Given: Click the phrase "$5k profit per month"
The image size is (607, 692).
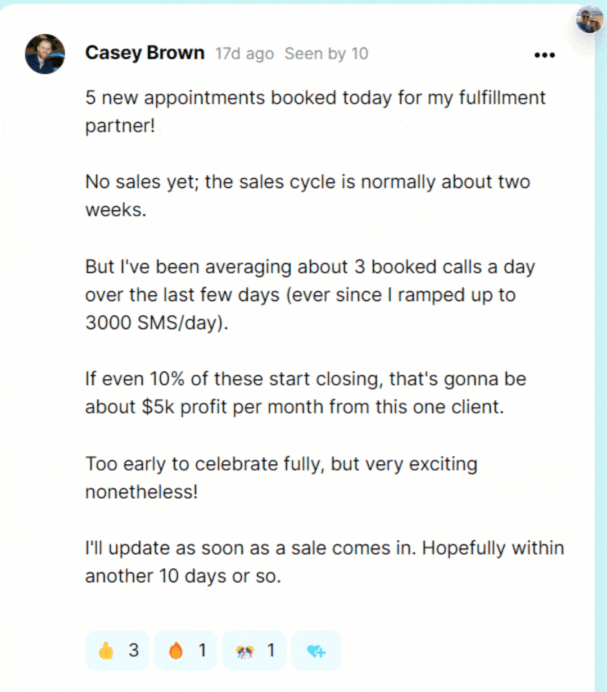Looking at the screenshot, I should [213, 408].
